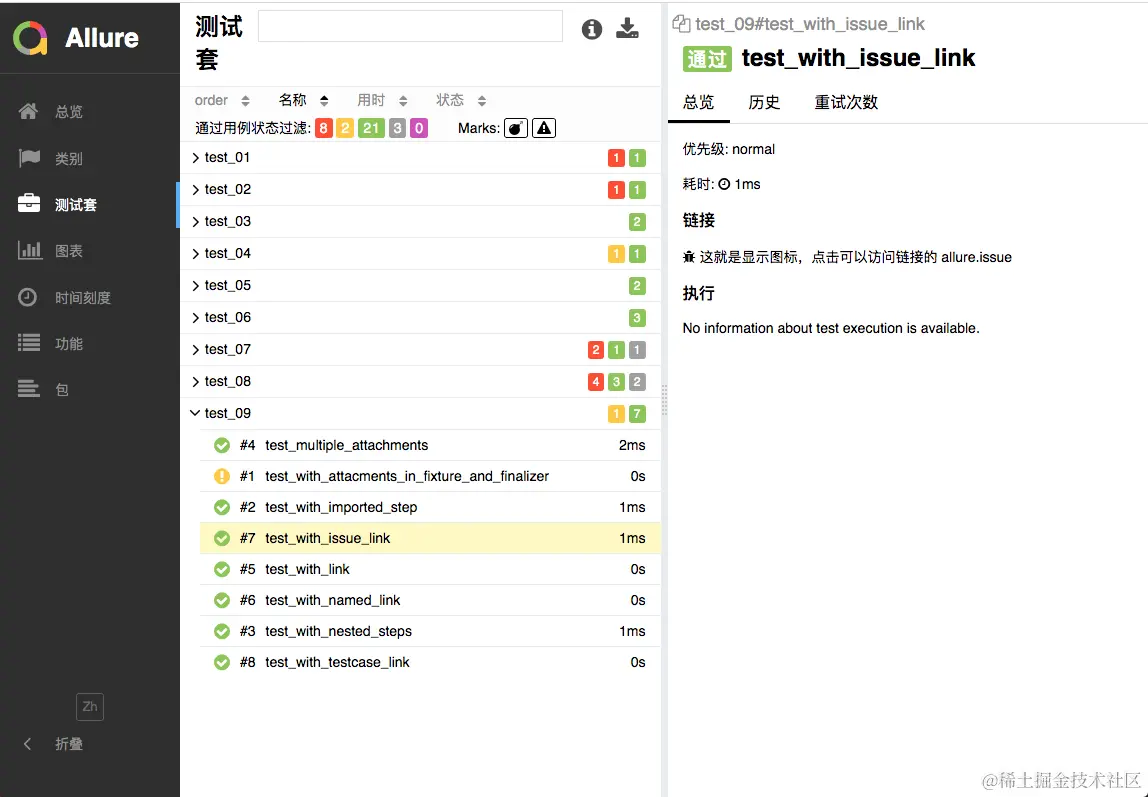Click the bug icon in the issue link
Viewport: 1148px width, 797px height.
coord(689,257)
